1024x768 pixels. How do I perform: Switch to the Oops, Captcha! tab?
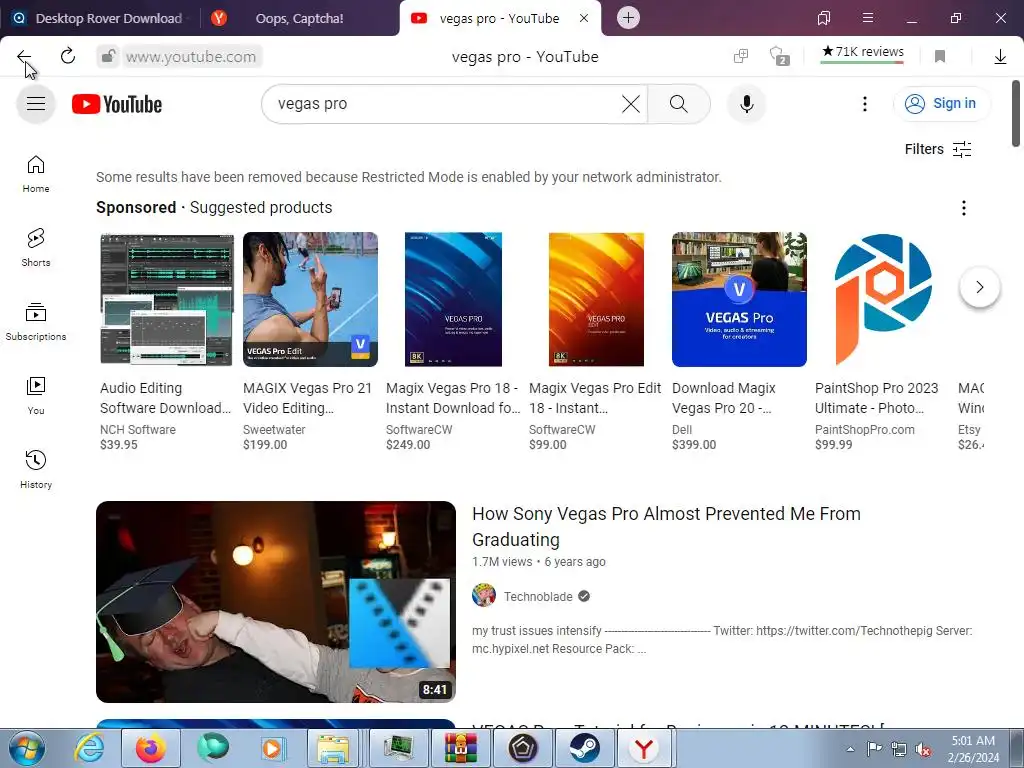coord(299,18)
